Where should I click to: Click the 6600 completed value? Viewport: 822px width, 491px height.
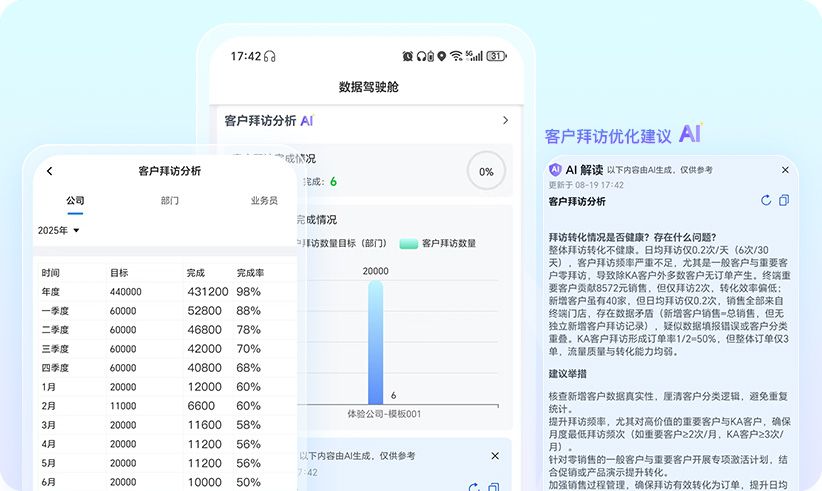(201, 406)
